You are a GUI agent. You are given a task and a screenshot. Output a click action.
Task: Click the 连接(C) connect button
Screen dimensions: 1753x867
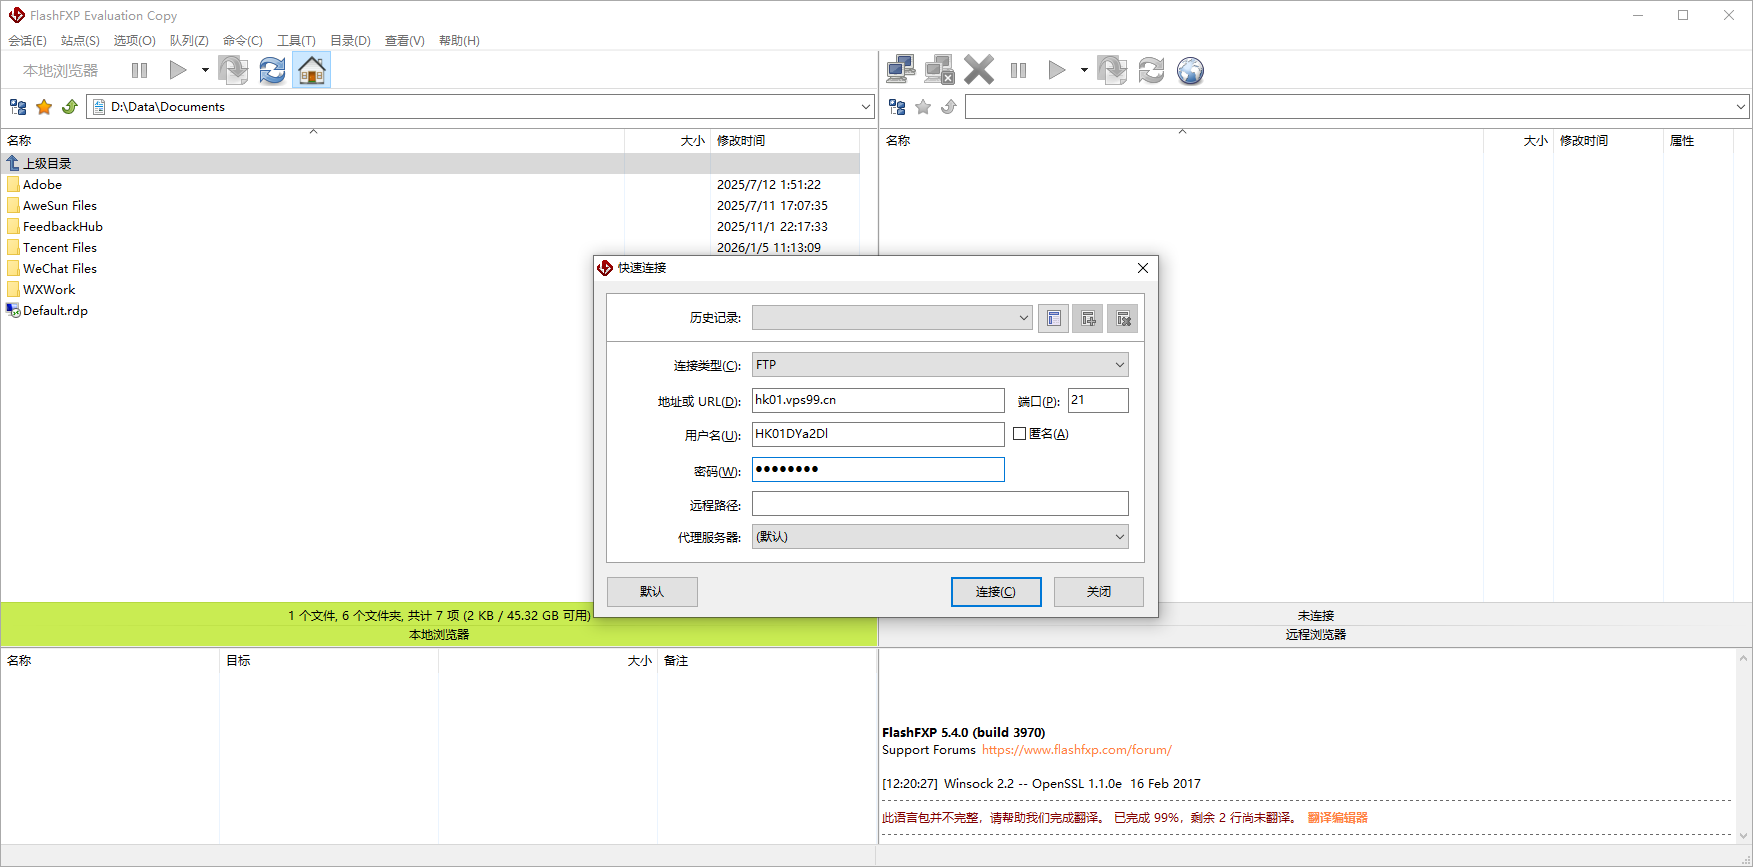tap(995, 592)
